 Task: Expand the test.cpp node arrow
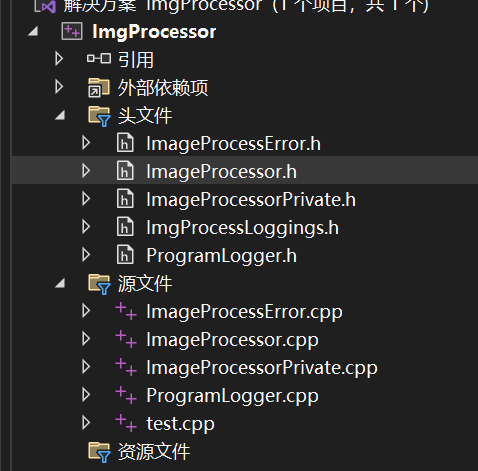pyautogui.click(x=86, y=423)
